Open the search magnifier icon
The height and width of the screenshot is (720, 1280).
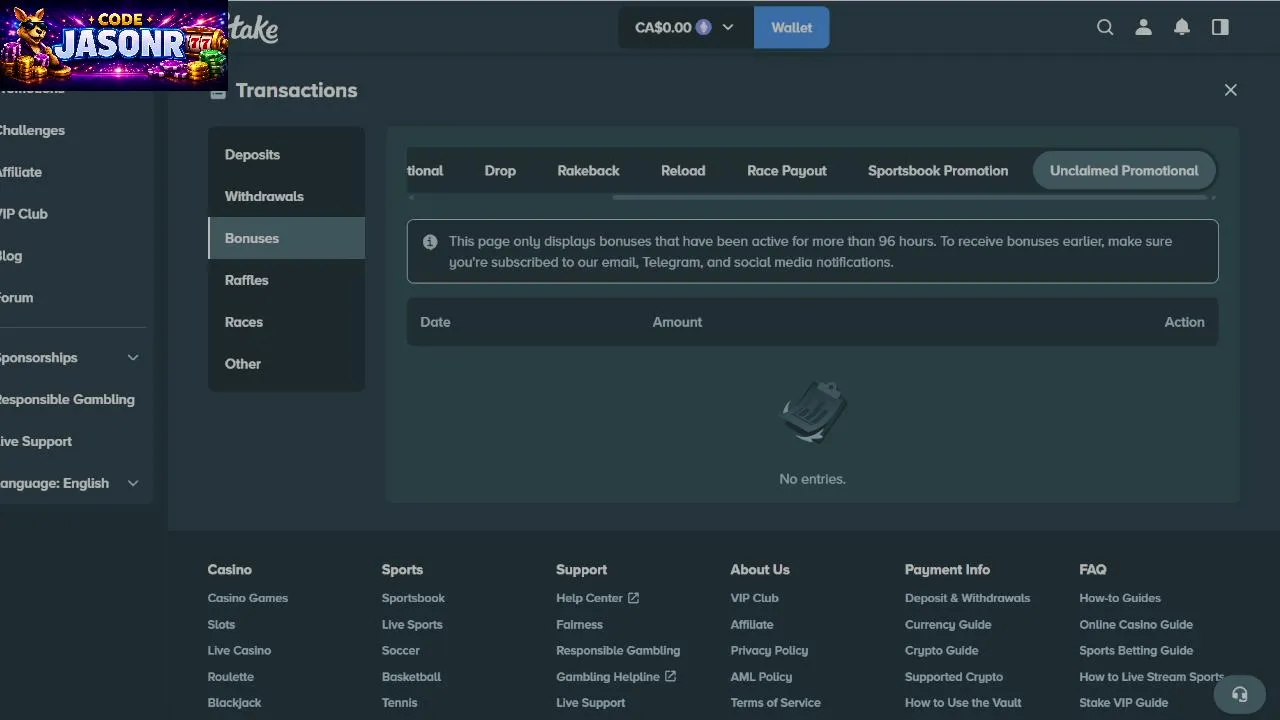(1105, 27)
